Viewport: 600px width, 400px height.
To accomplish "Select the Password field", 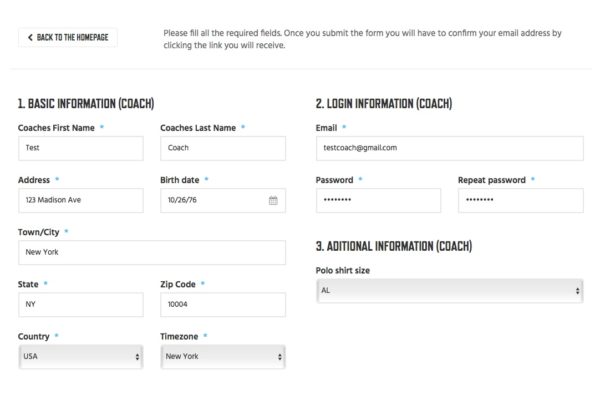I will click(378, 200).
